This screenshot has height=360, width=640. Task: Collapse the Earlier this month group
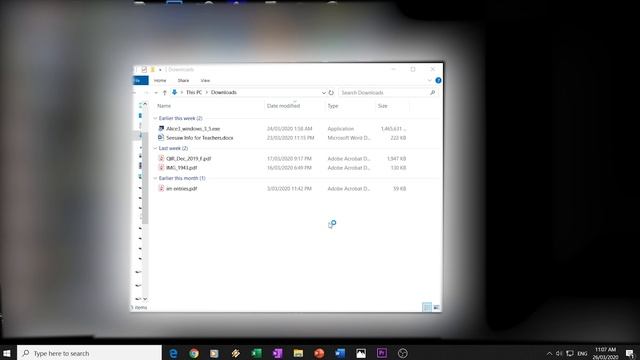point(155,178)
